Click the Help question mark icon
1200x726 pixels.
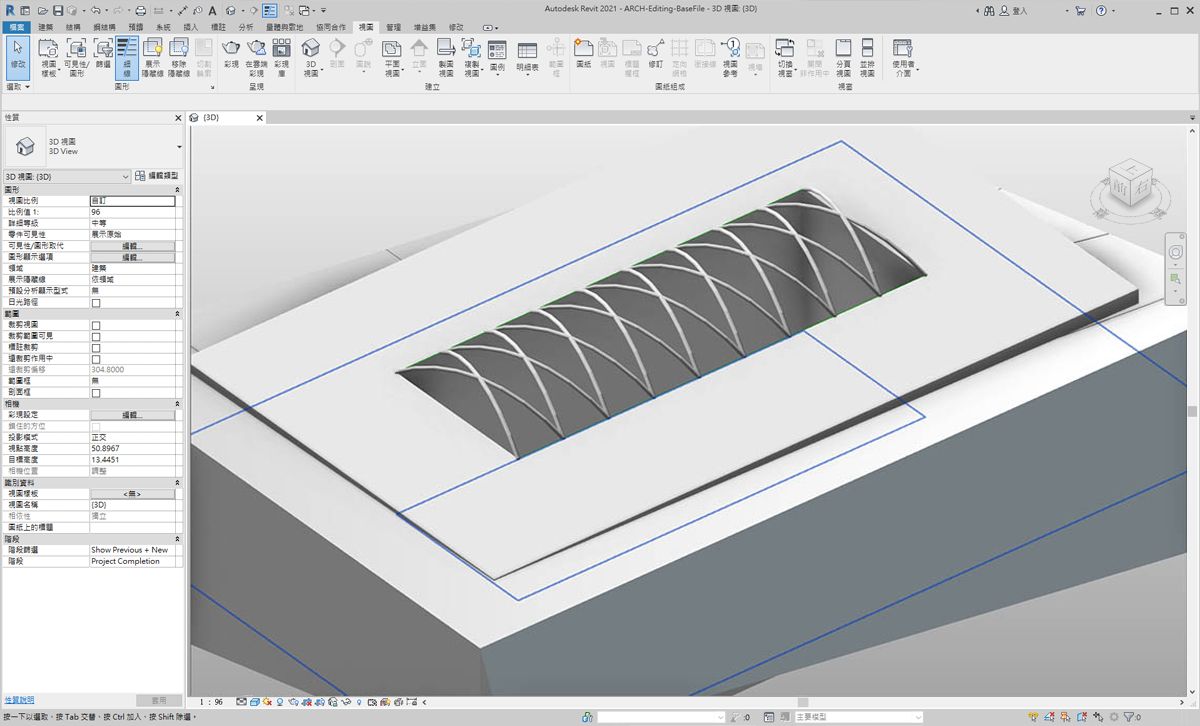click(x=1101, y=10)
